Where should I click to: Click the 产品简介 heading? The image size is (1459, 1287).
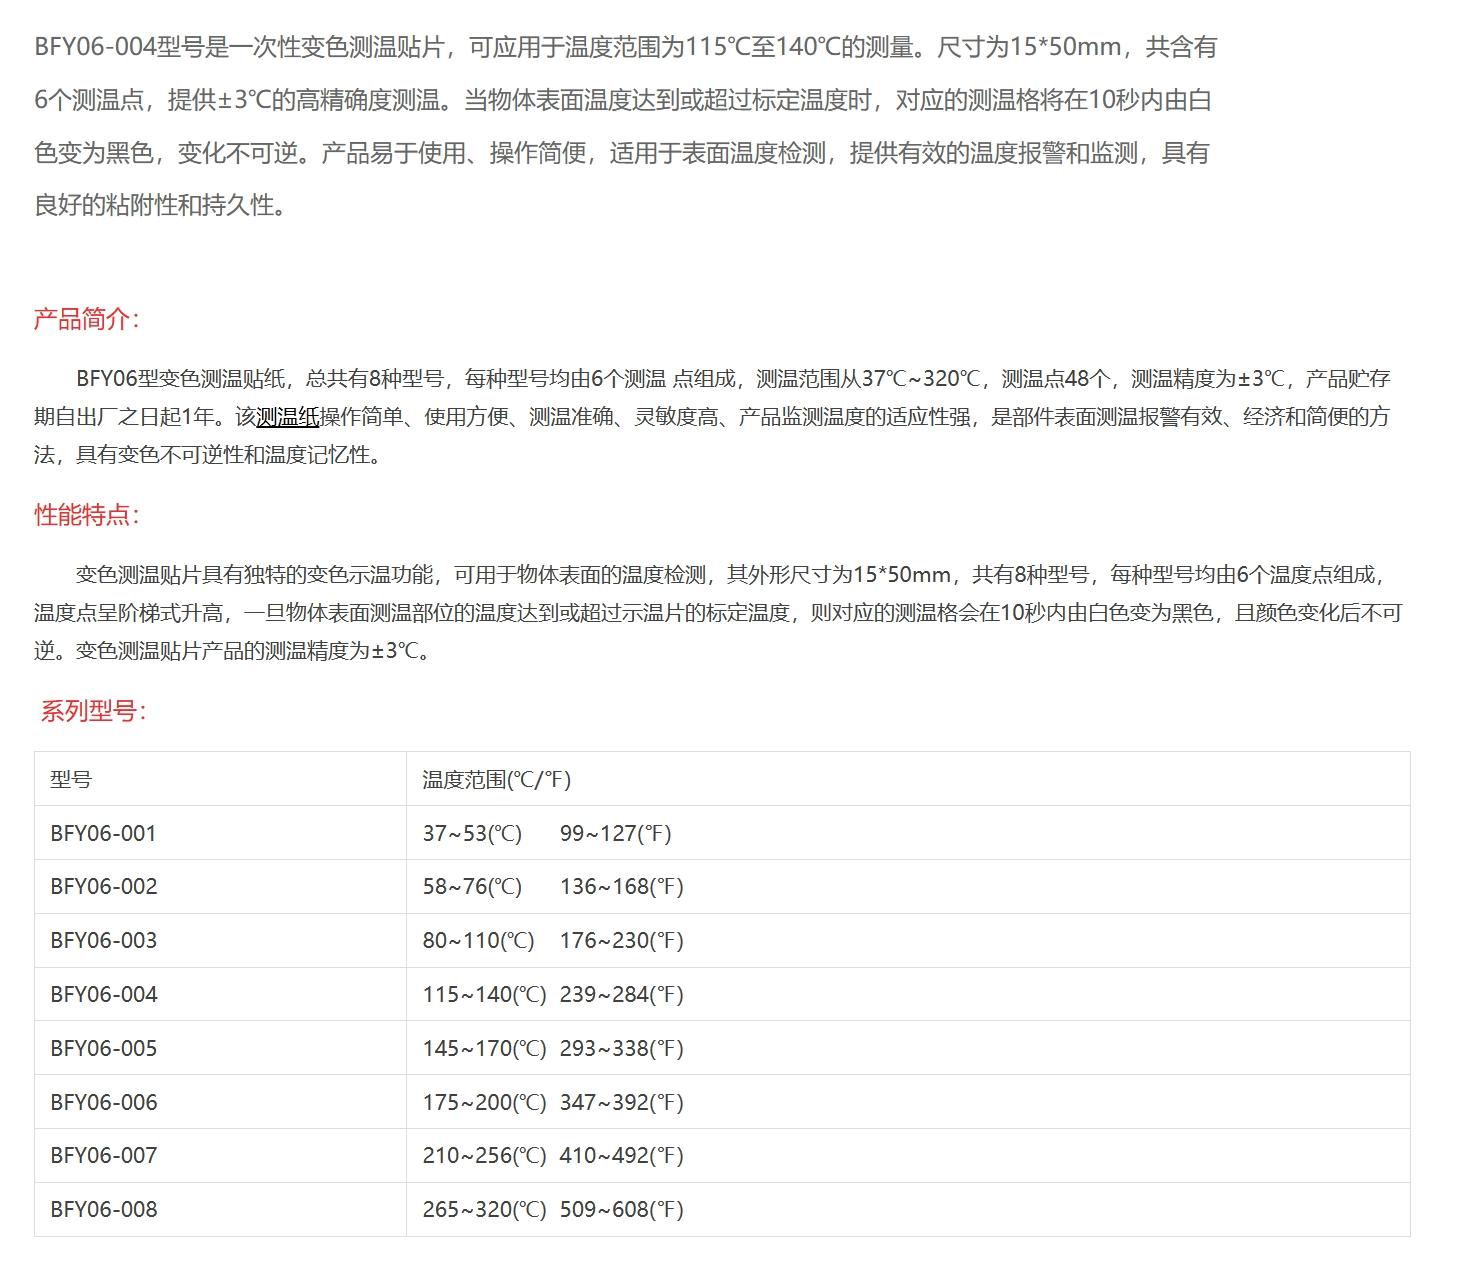pos(87,319)
